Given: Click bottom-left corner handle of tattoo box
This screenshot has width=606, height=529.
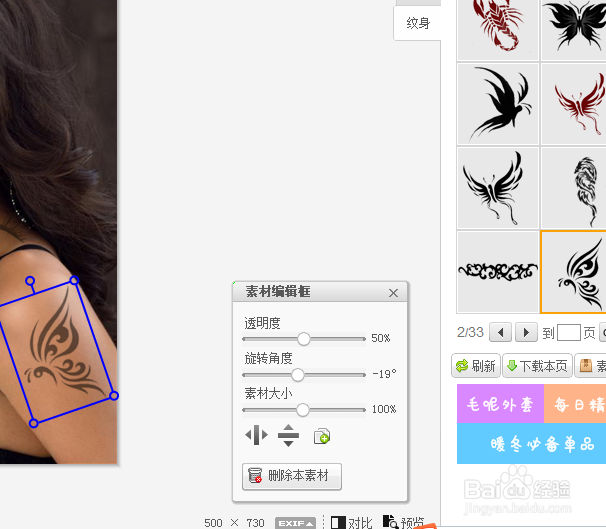Looking at the screenshot, I should pos(34,424).
